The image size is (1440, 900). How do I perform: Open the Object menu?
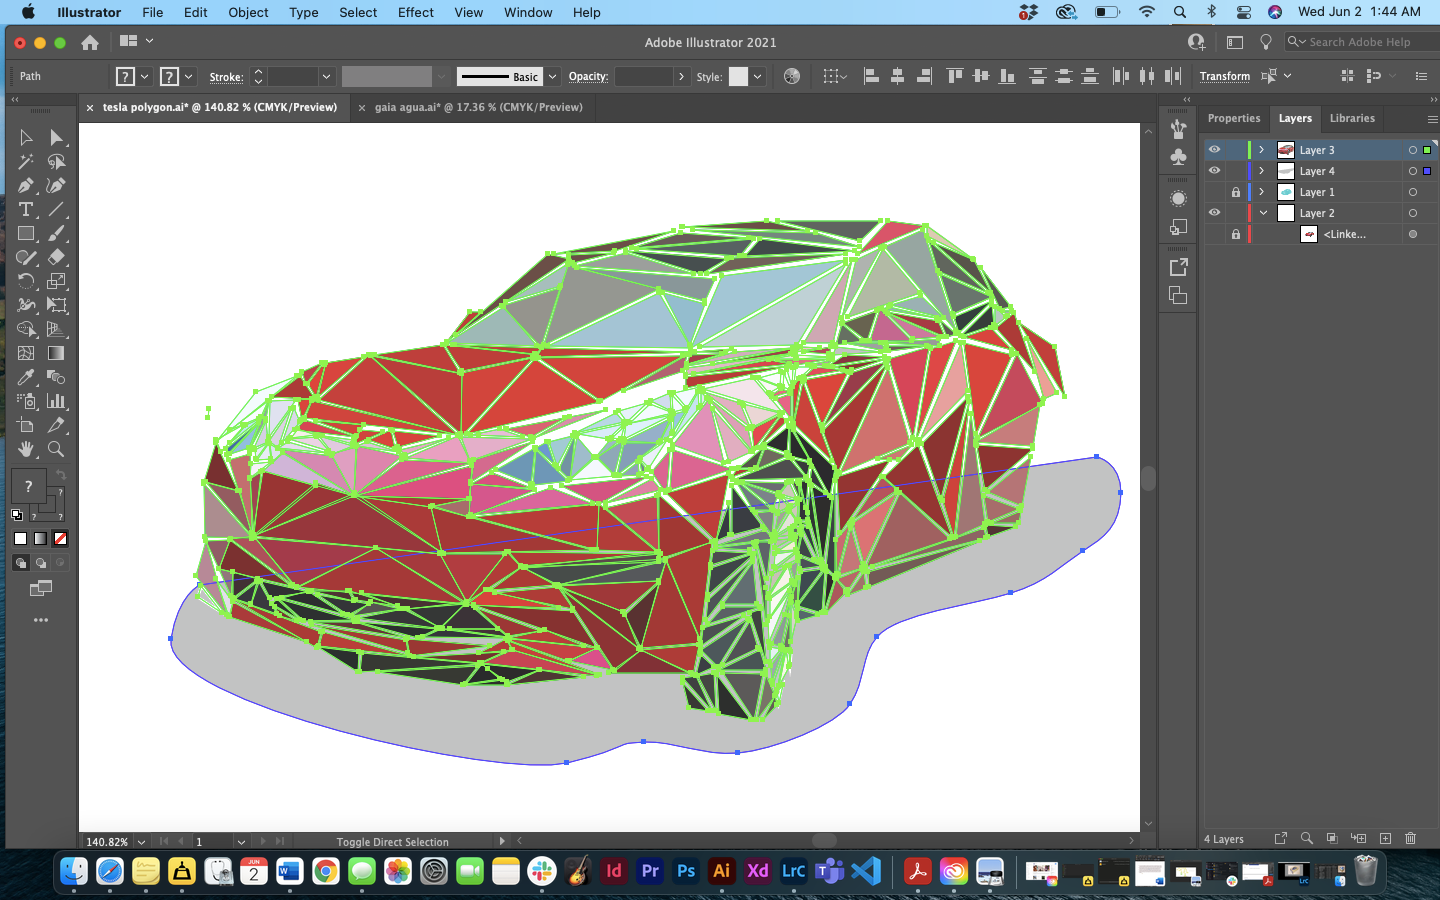[248, 12]
